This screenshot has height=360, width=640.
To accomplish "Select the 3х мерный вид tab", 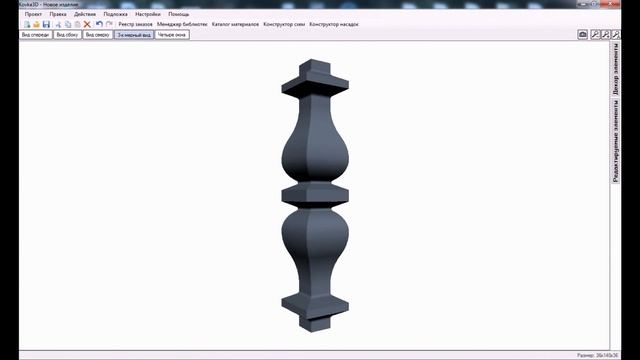I will click(x=134, y=35).
